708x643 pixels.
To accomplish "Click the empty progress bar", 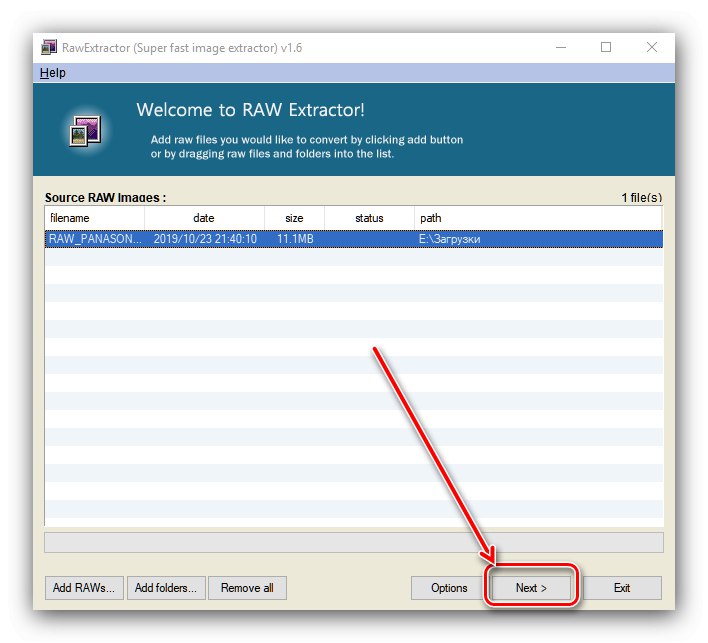I will pyautogui.click(x=354, y=542).
